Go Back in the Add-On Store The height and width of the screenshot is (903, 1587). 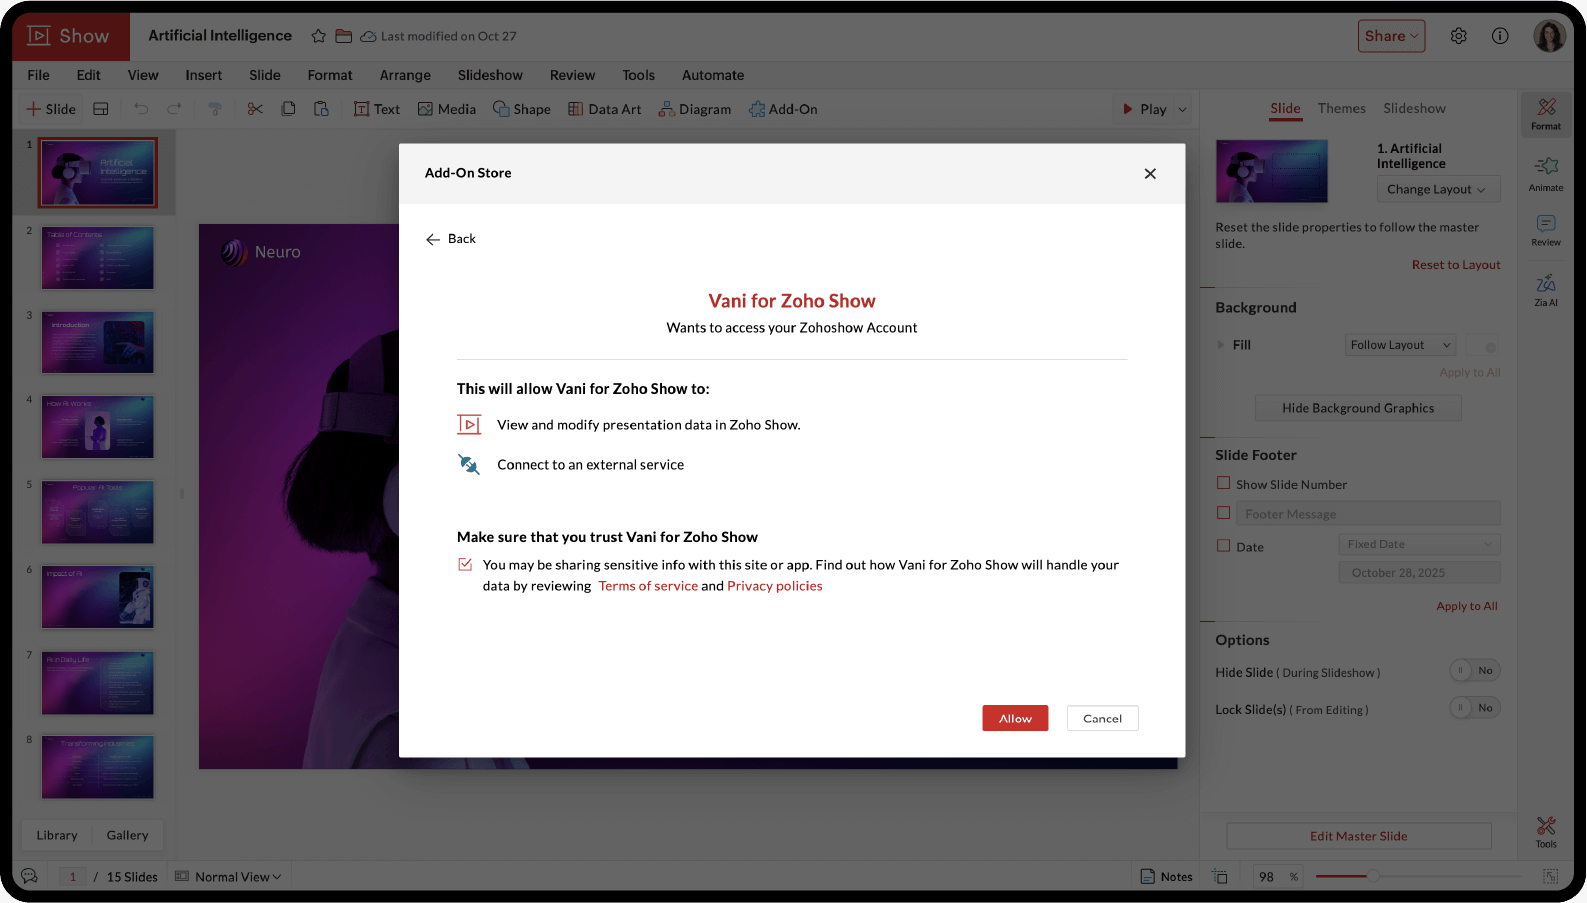(451, 239)
